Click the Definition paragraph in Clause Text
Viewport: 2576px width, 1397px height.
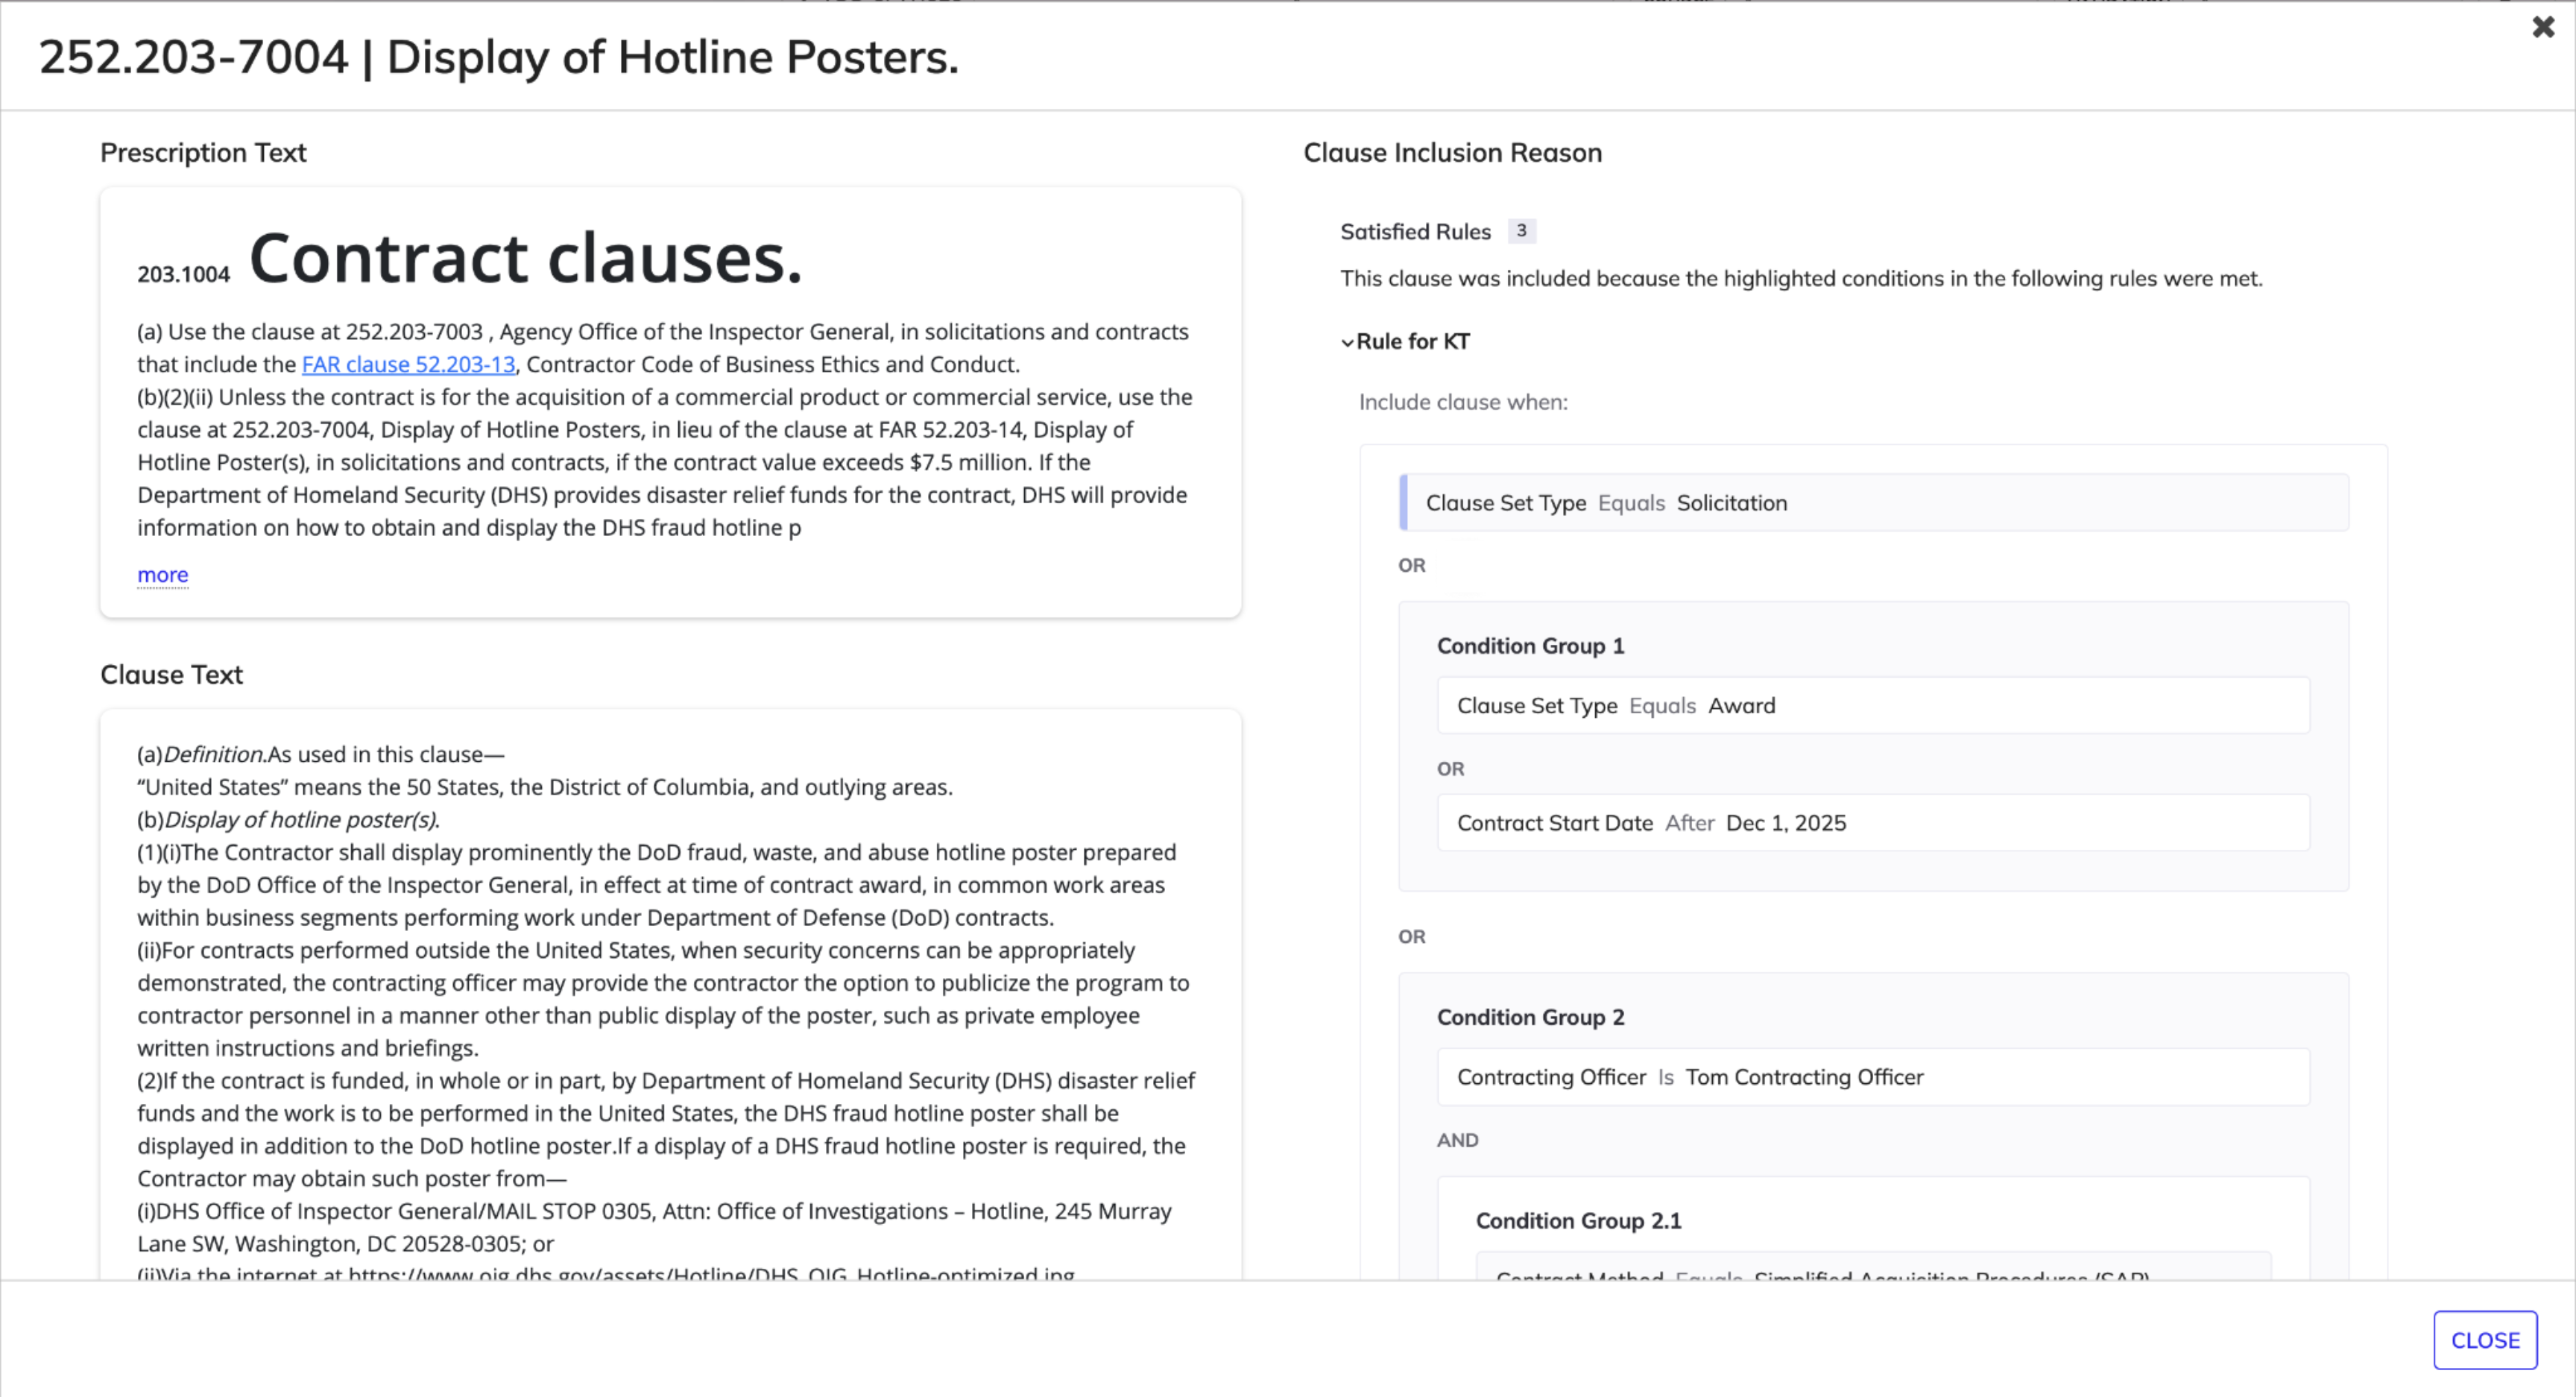tap(320, 754)
